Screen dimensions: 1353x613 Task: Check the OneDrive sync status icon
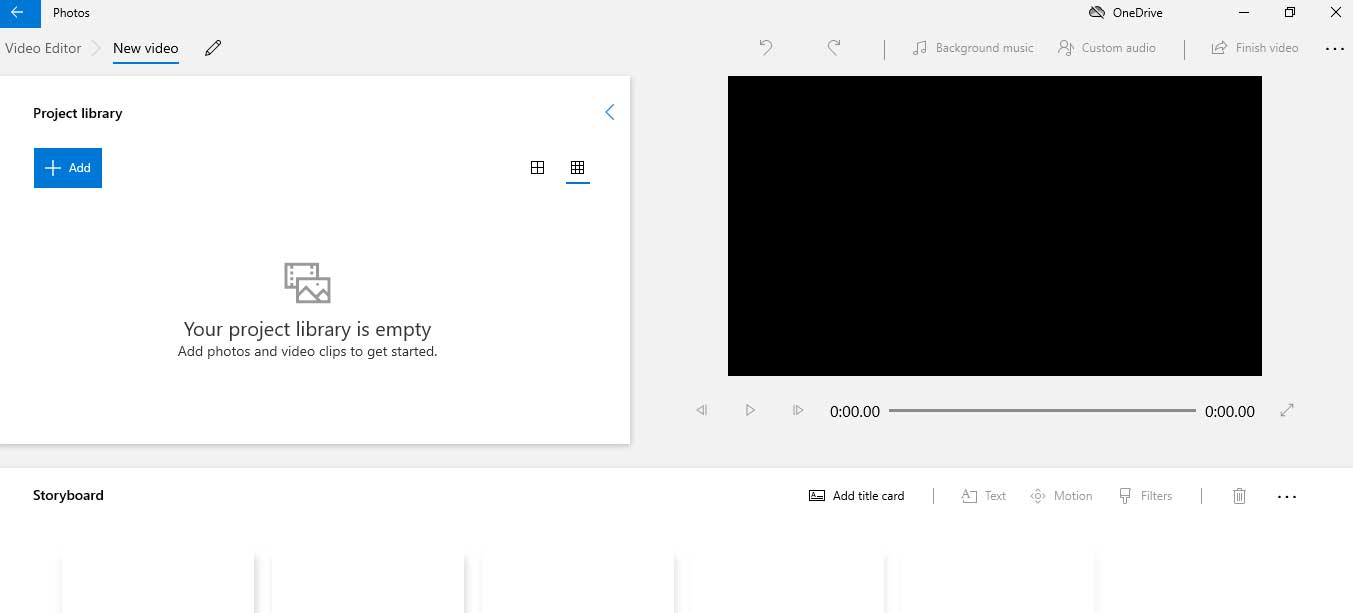pos(1095,12)
